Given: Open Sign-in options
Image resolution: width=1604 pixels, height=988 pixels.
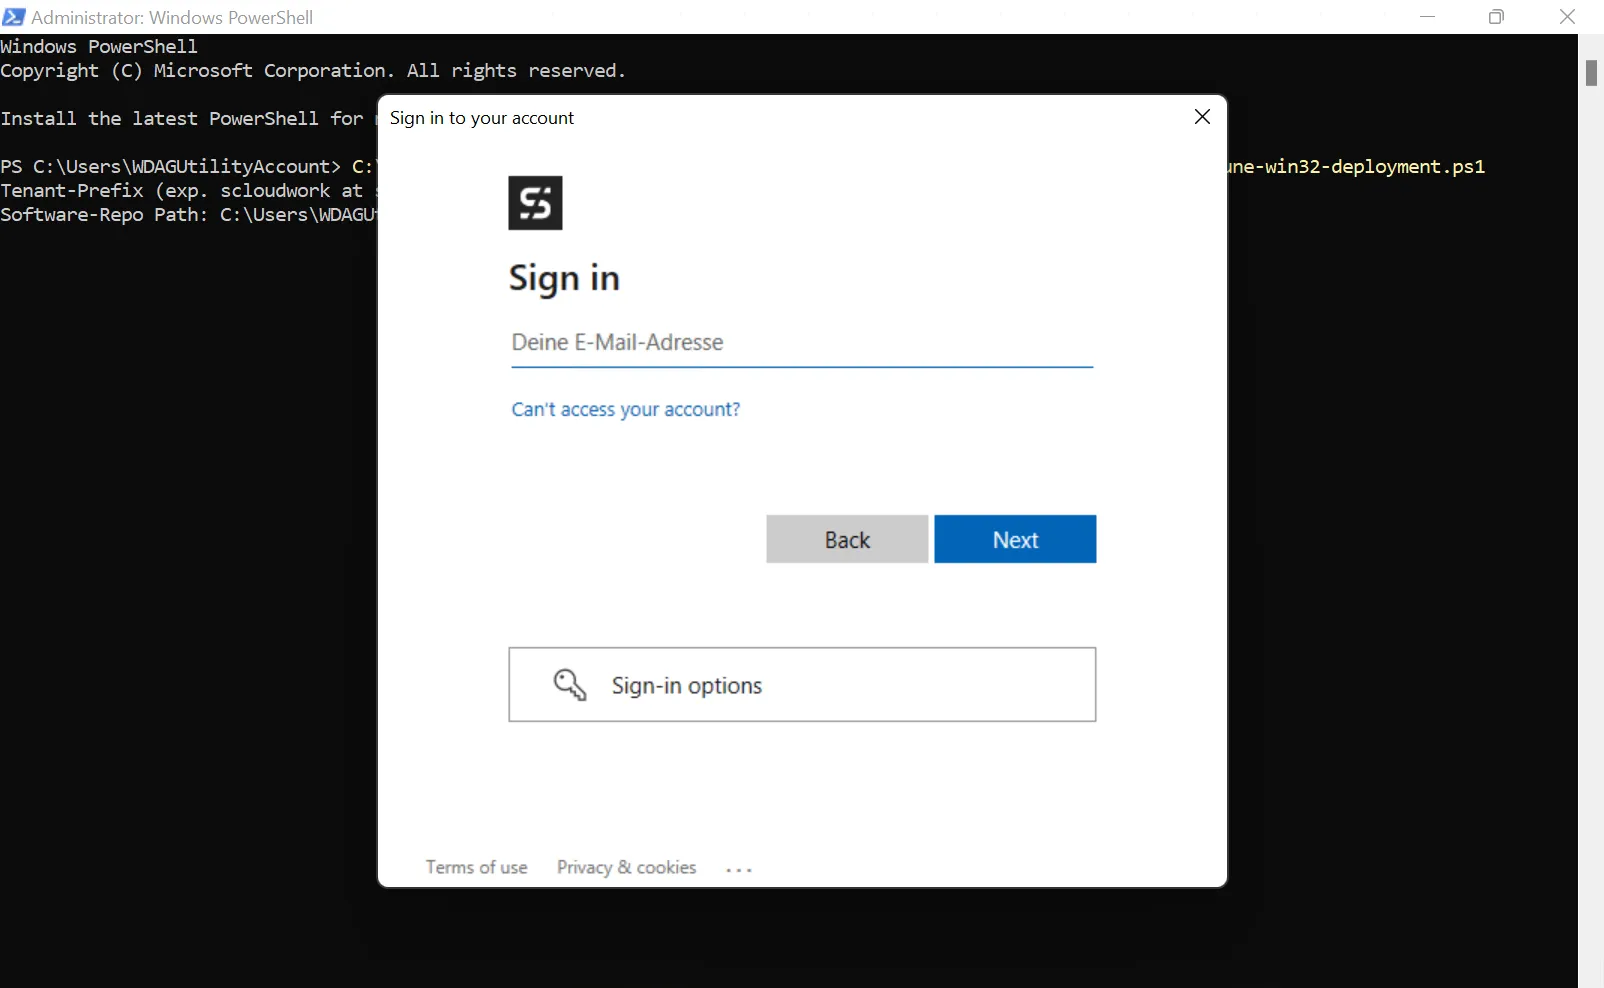Looking at the screenshot, I should [802, 685].
